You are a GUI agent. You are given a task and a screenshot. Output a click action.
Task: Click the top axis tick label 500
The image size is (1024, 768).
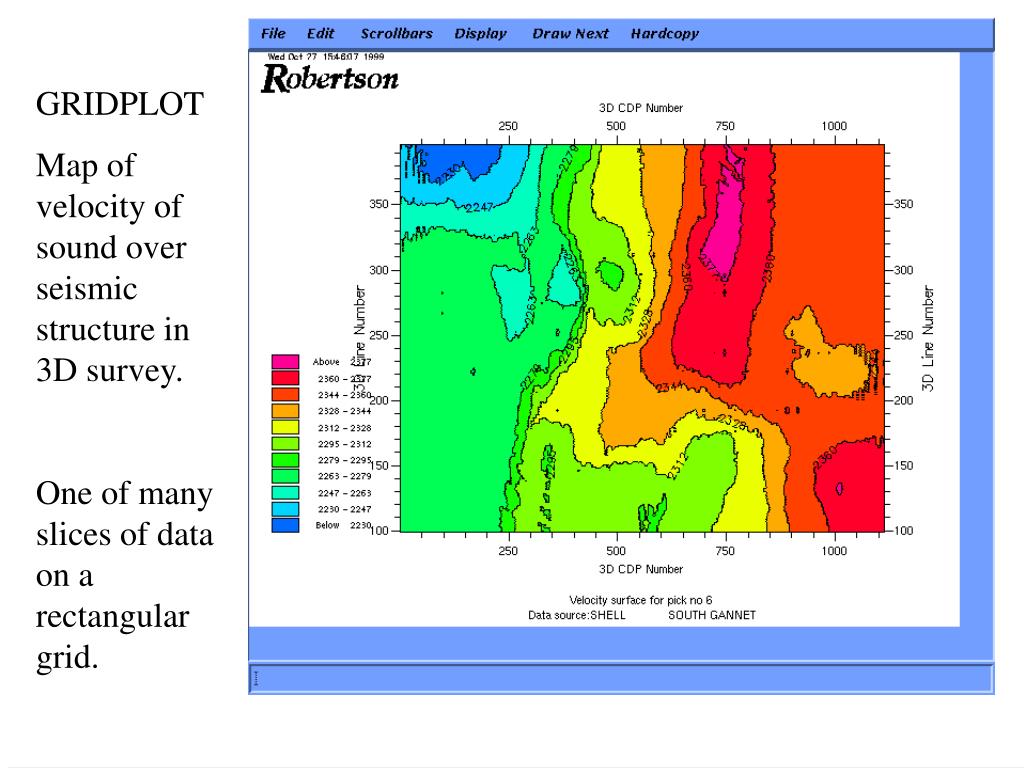point(616,126)
